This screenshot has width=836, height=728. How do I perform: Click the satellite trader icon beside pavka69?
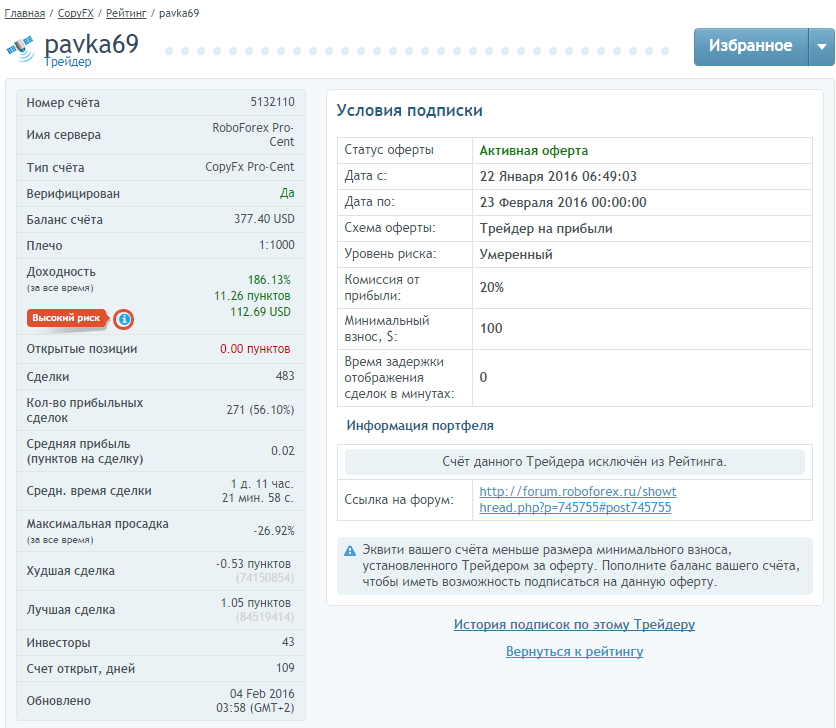pyautogui.click(x=20, y=49)
